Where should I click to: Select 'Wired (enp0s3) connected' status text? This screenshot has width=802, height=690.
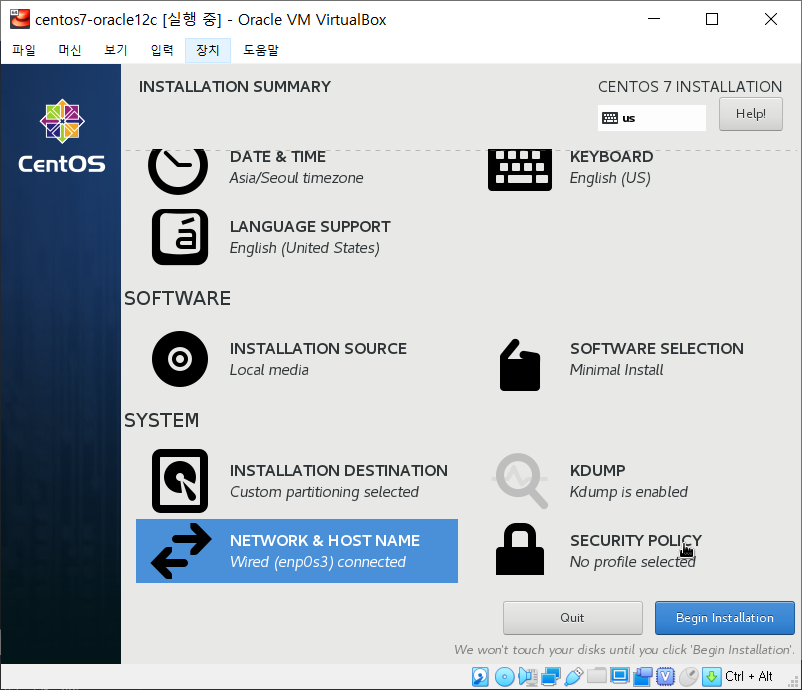point(318,562)
